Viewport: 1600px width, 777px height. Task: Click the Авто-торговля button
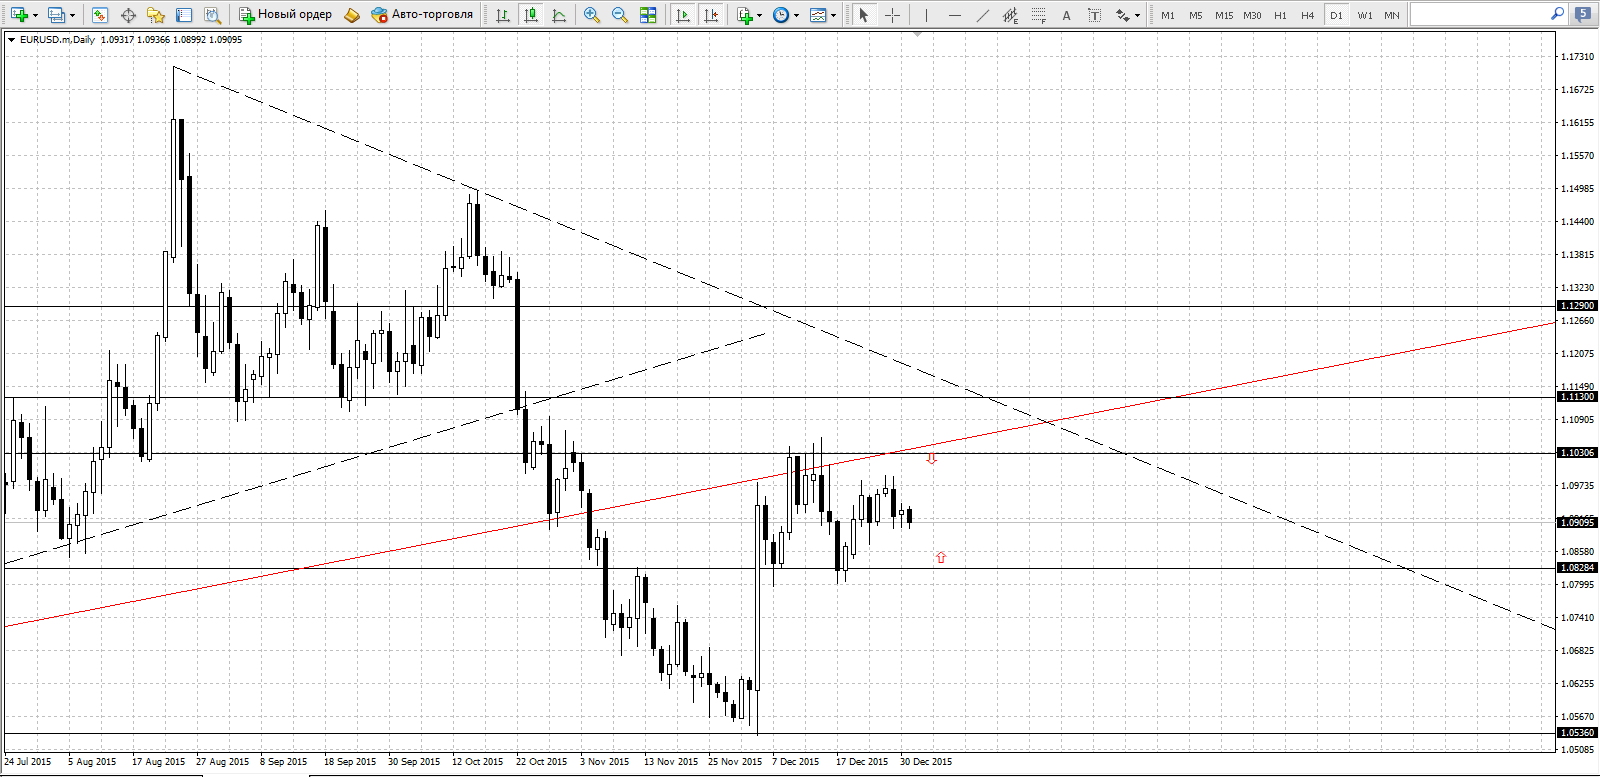[422, 15]
